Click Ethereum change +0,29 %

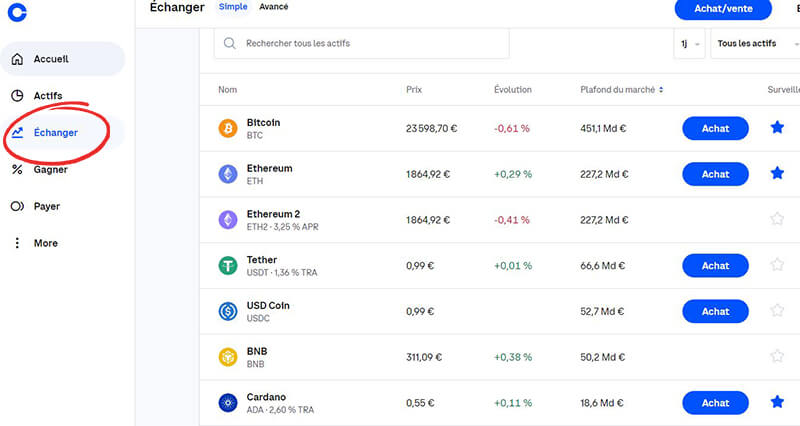513,174
